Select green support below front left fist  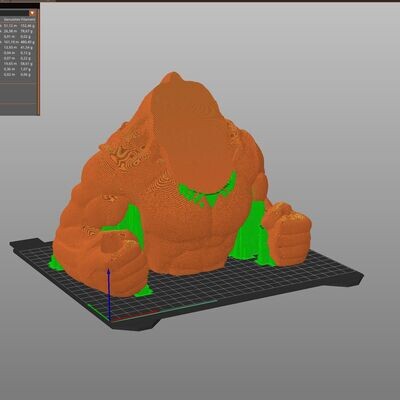point(143,291)
